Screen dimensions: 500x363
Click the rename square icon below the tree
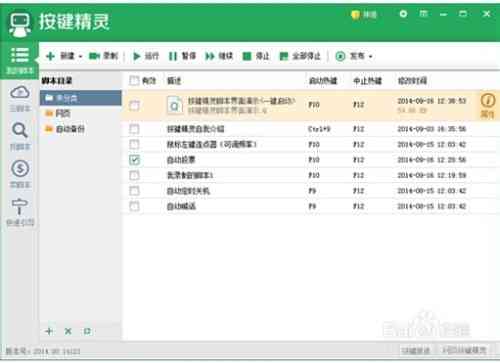tap(87, 331)
